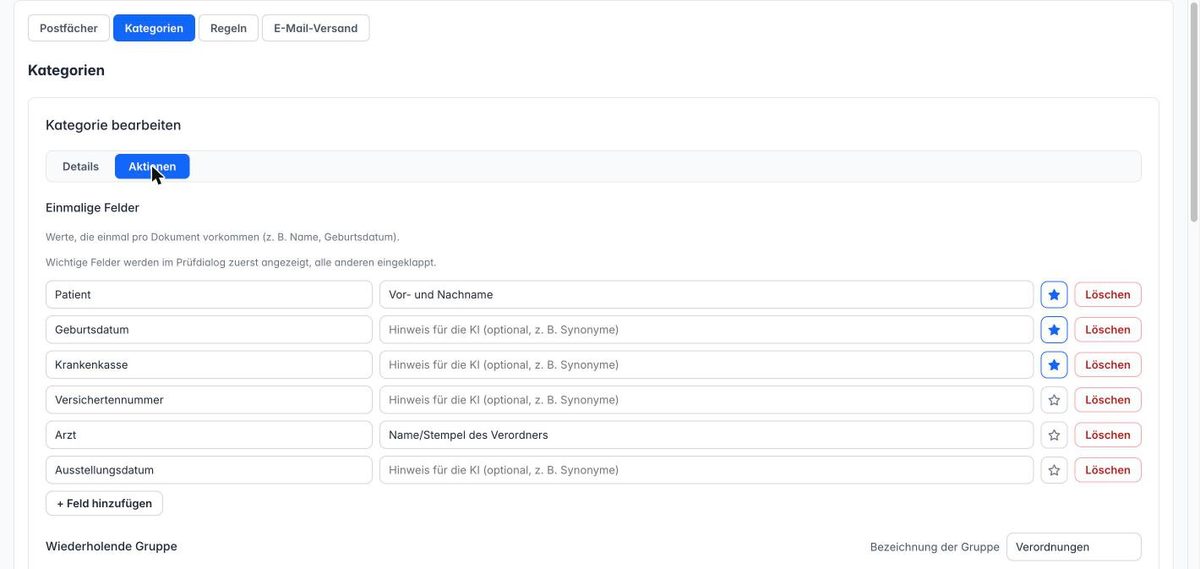Delete the Krankenkasse field row
1200x569 pixels.
coord(1108,365)
